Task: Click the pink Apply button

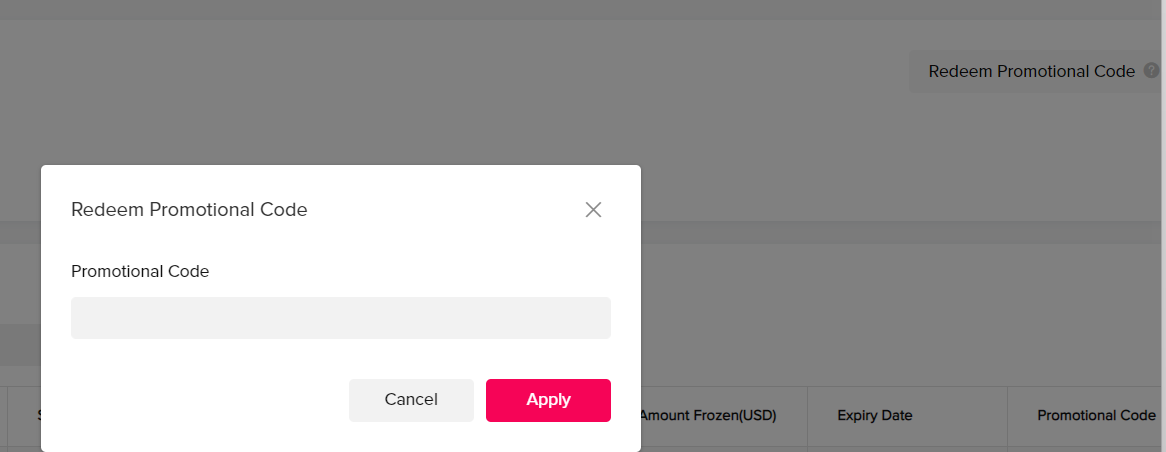Action: (548, 400)
